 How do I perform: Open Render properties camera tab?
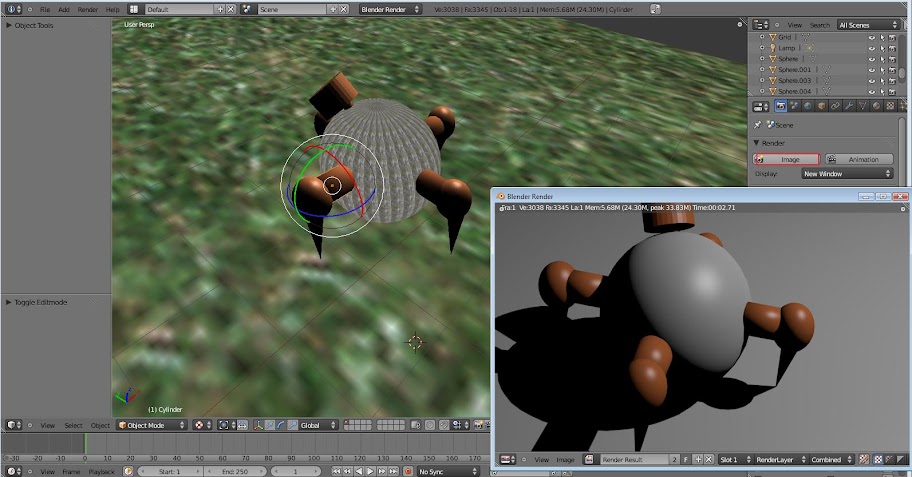click(781, 106)
